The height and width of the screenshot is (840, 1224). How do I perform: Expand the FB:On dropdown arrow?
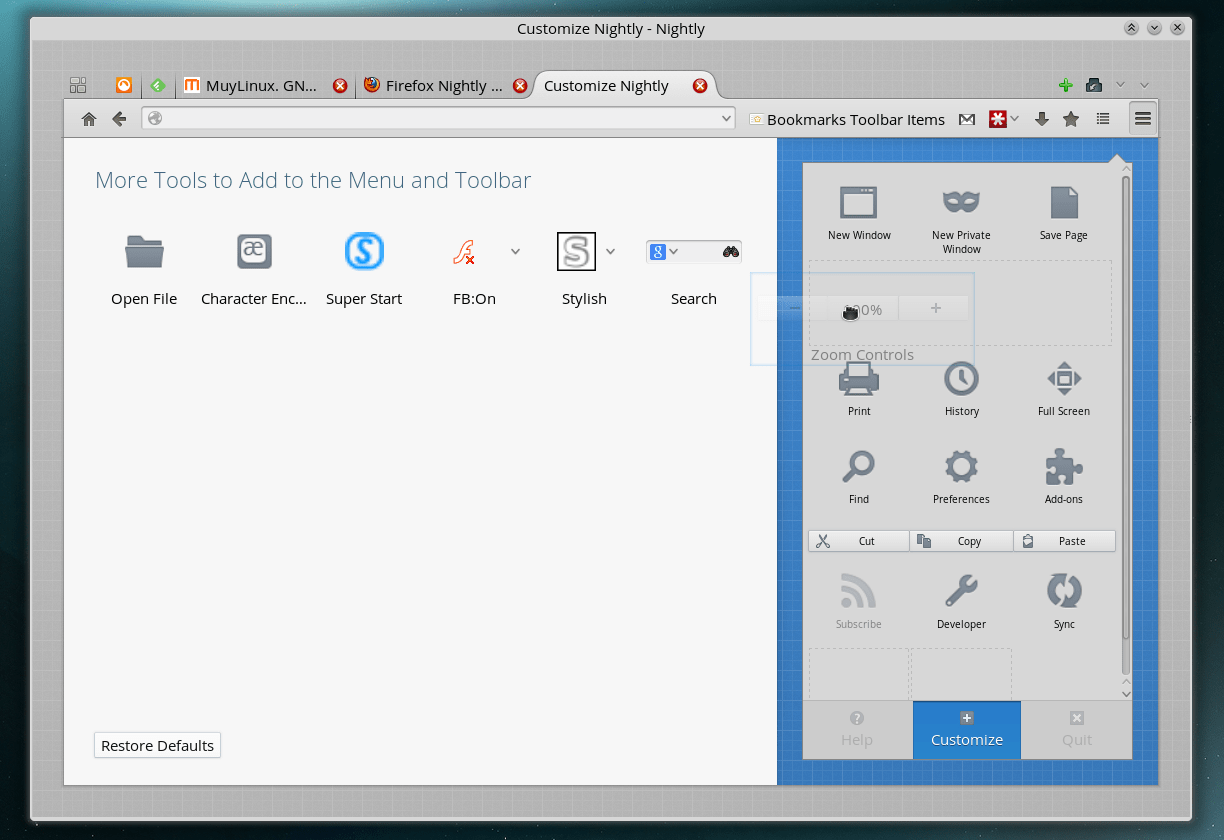pos(515,251)
